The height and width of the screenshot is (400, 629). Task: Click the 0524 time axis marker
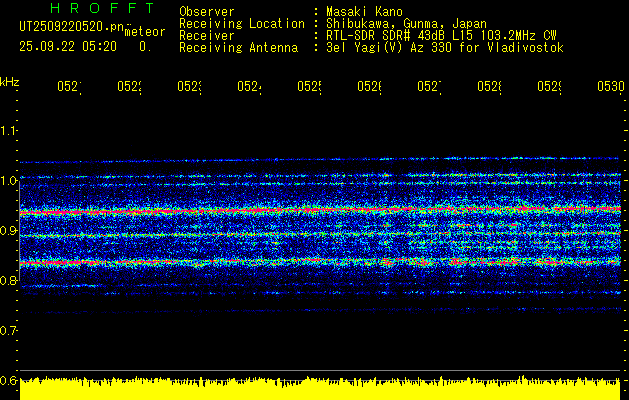point(250,86)
